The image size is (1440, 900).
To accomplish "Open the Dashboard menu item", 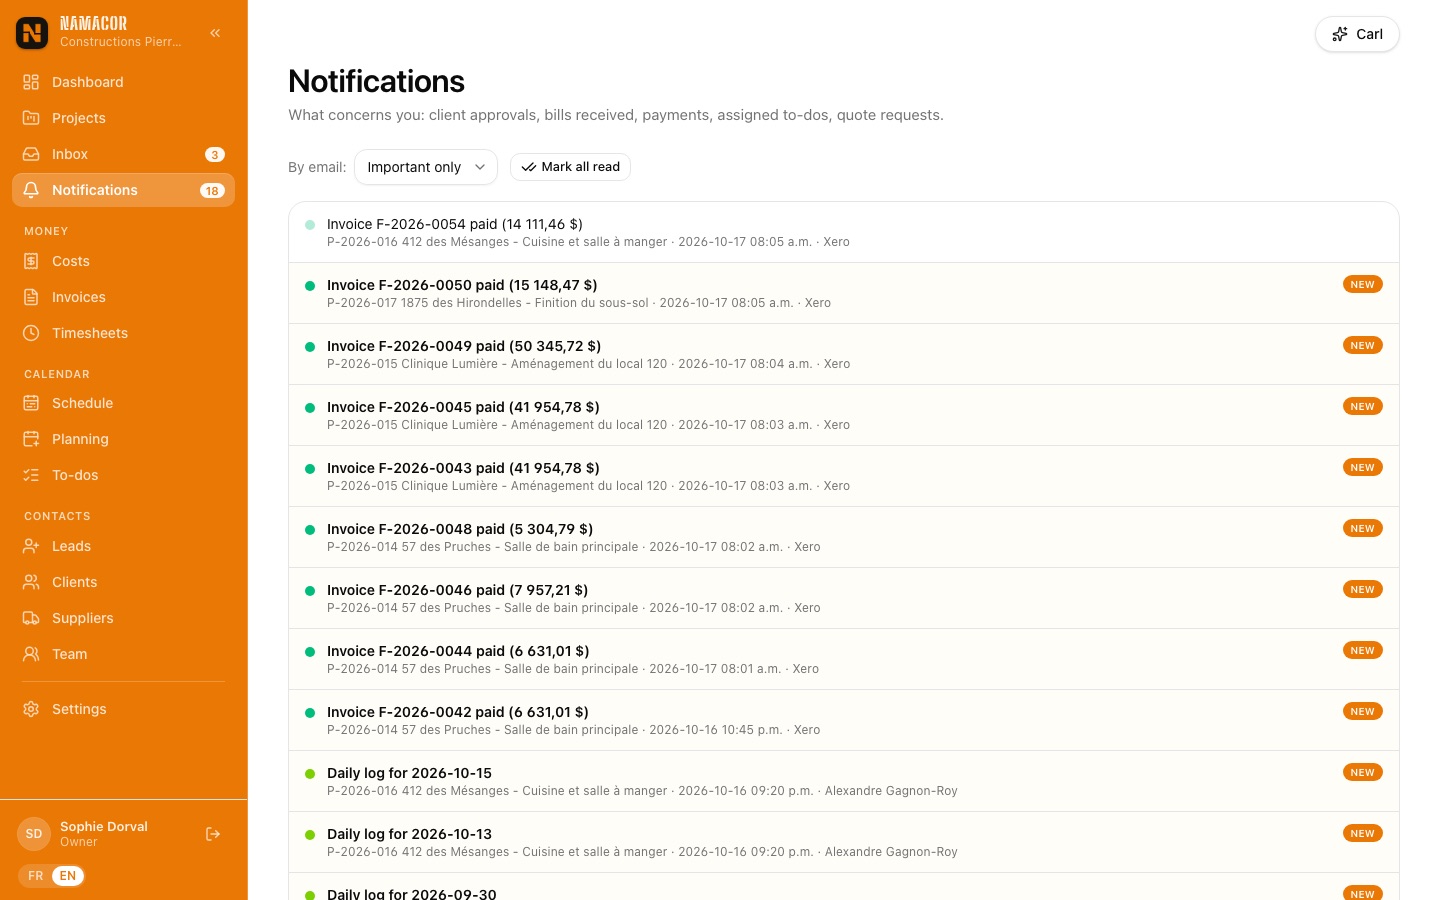I will click(123, 82).
